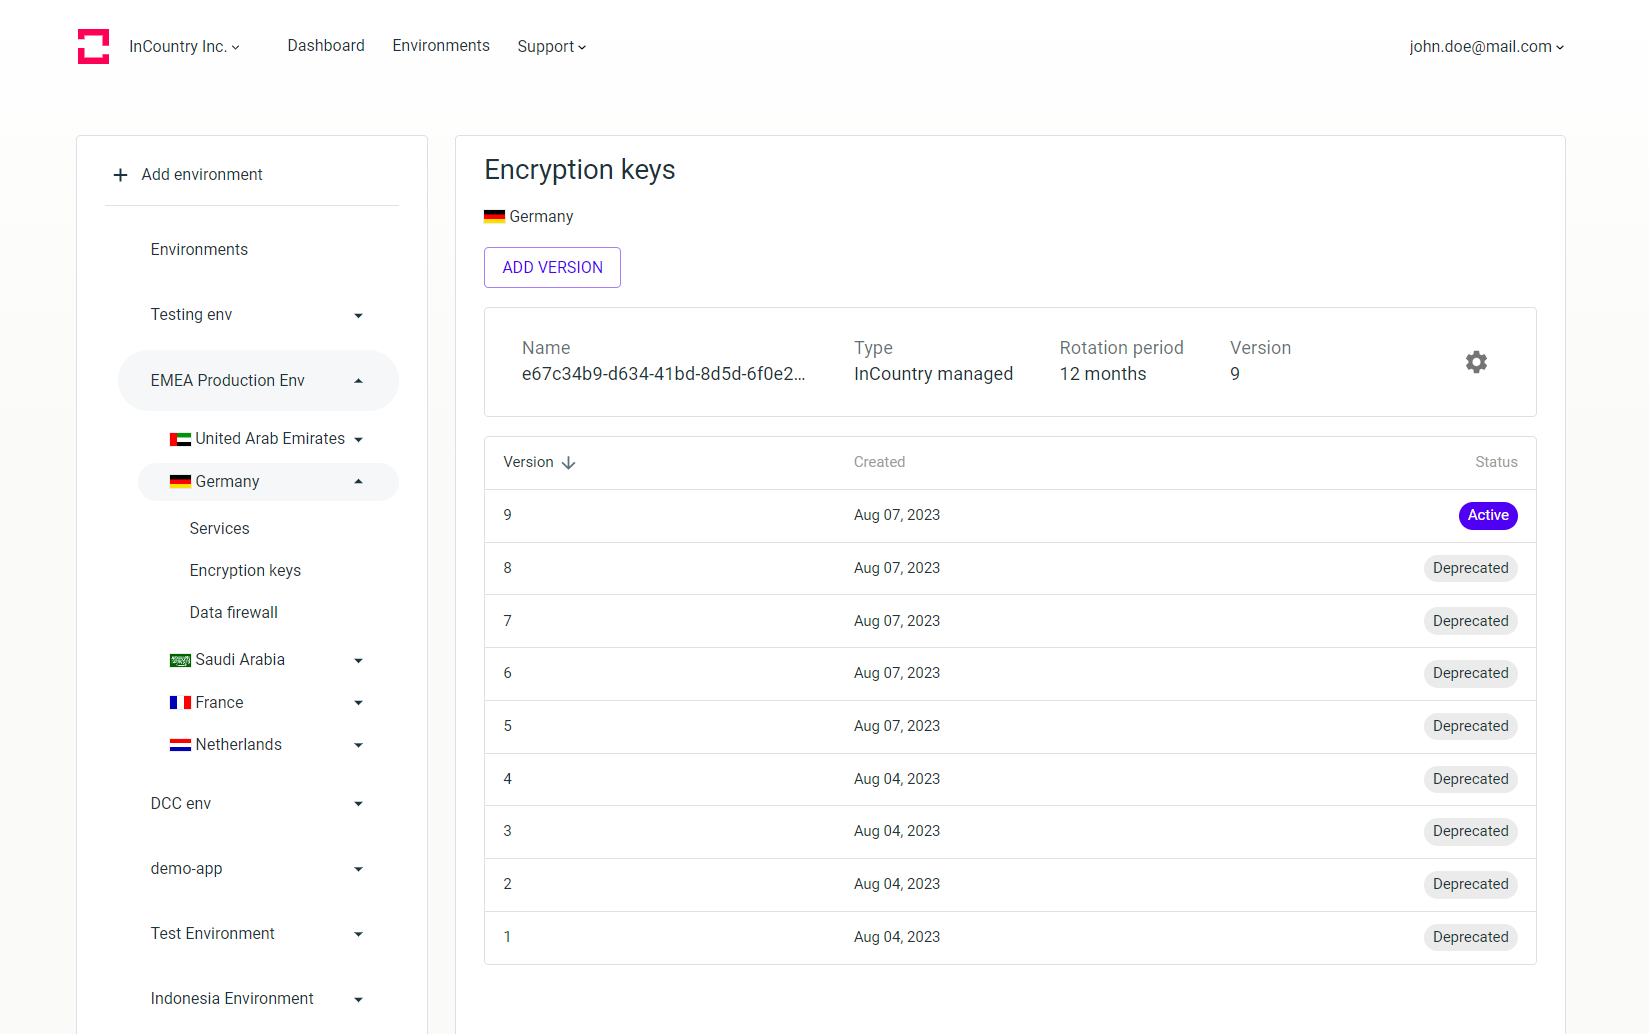Select Data firewall in the sidebar
The image size is (1649, 1034).
[233, 612]
